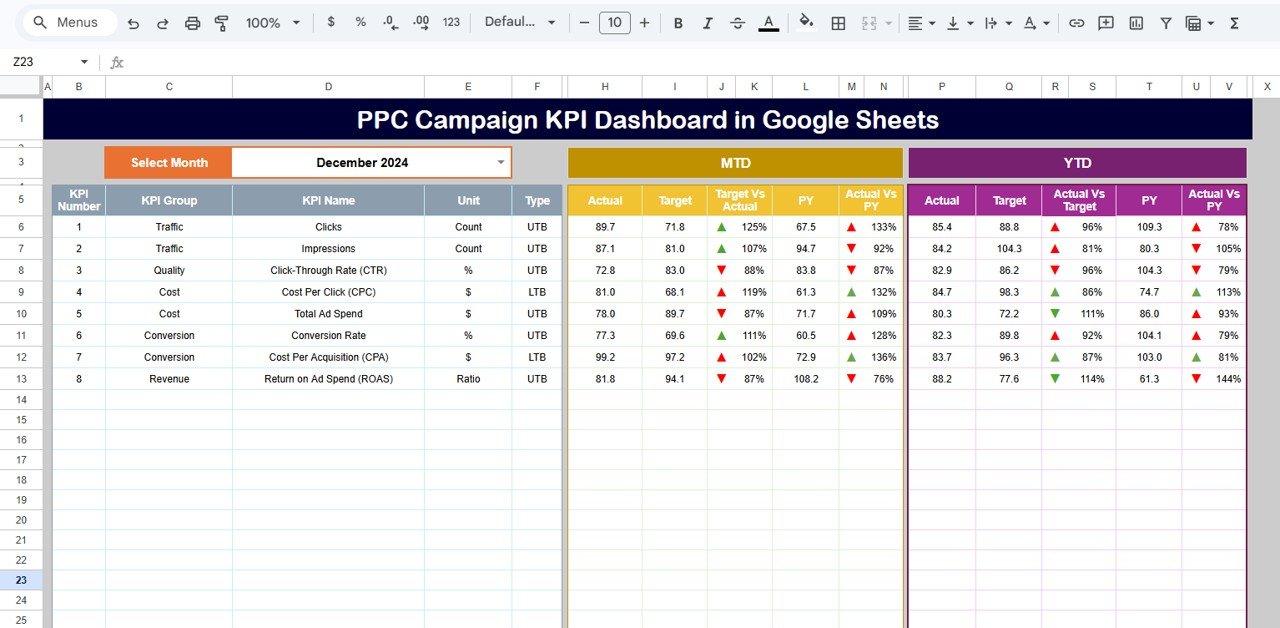The image size is (1280, 628).
Task: Click the more number formats 123 button
Action: pos(451,21)
